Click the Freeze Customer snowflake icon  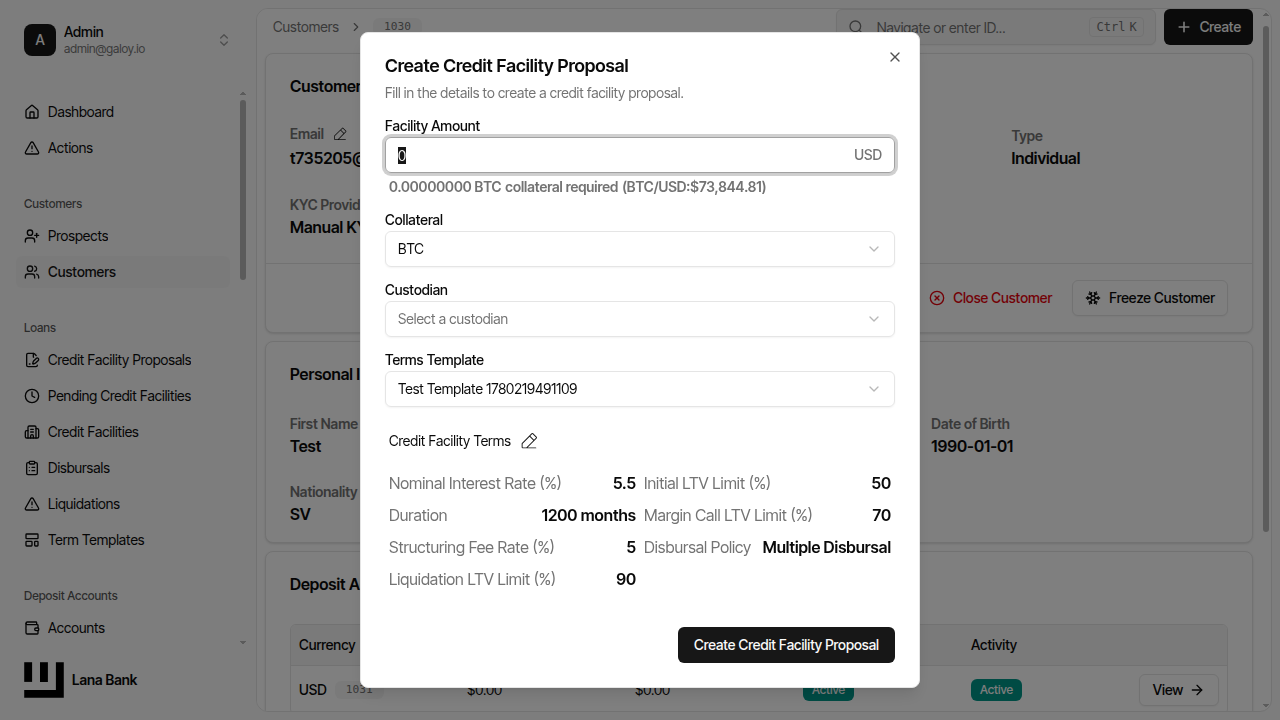point(1093,298)
